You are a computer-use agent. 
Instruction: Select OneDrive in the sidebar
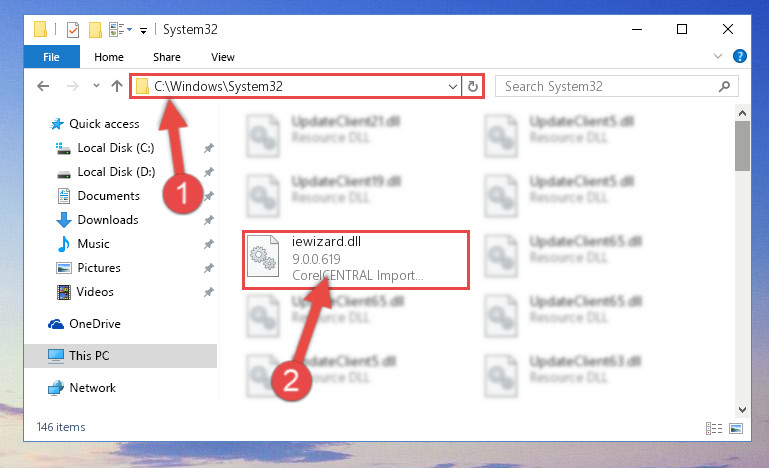tap(95, 324)
